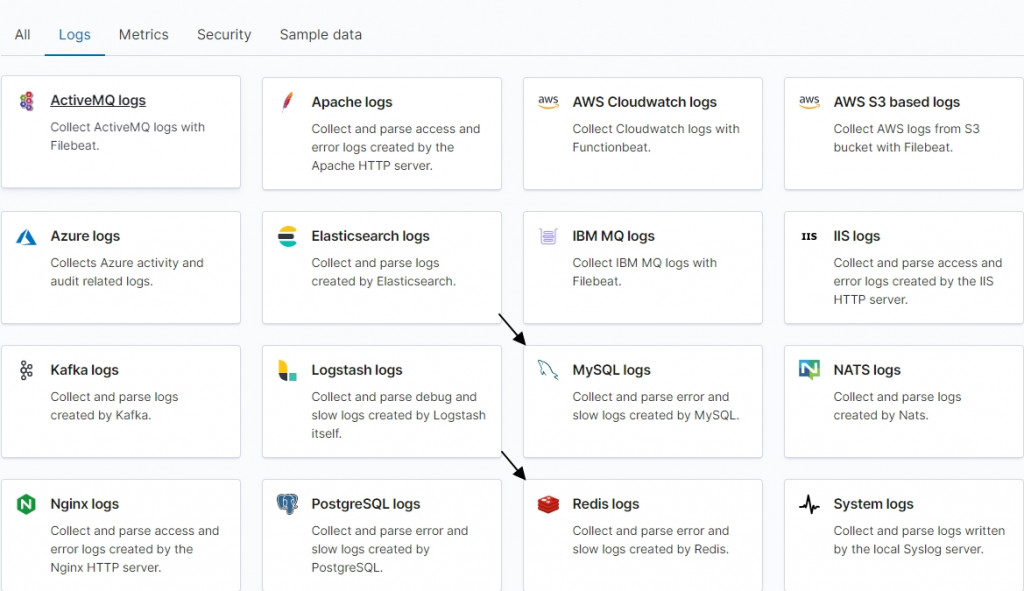Click the NATS logo icon
The height and width of the screenshot is (591, 1024).
tap(809, 371)
